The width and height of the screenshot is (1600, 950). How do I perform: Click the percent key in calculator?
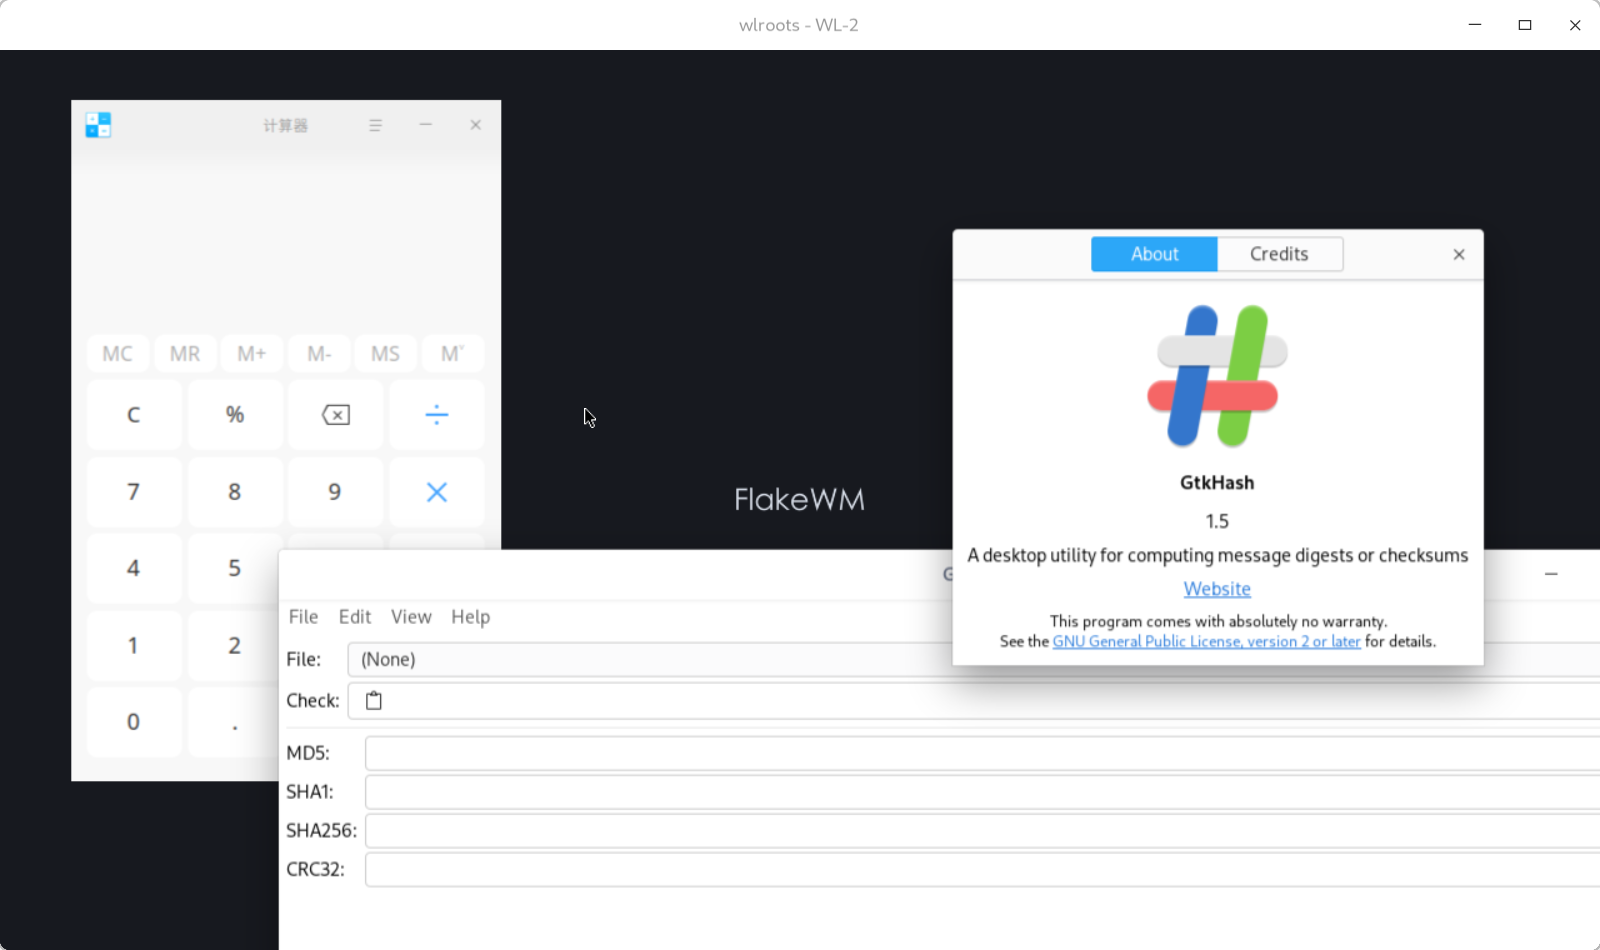235,414
